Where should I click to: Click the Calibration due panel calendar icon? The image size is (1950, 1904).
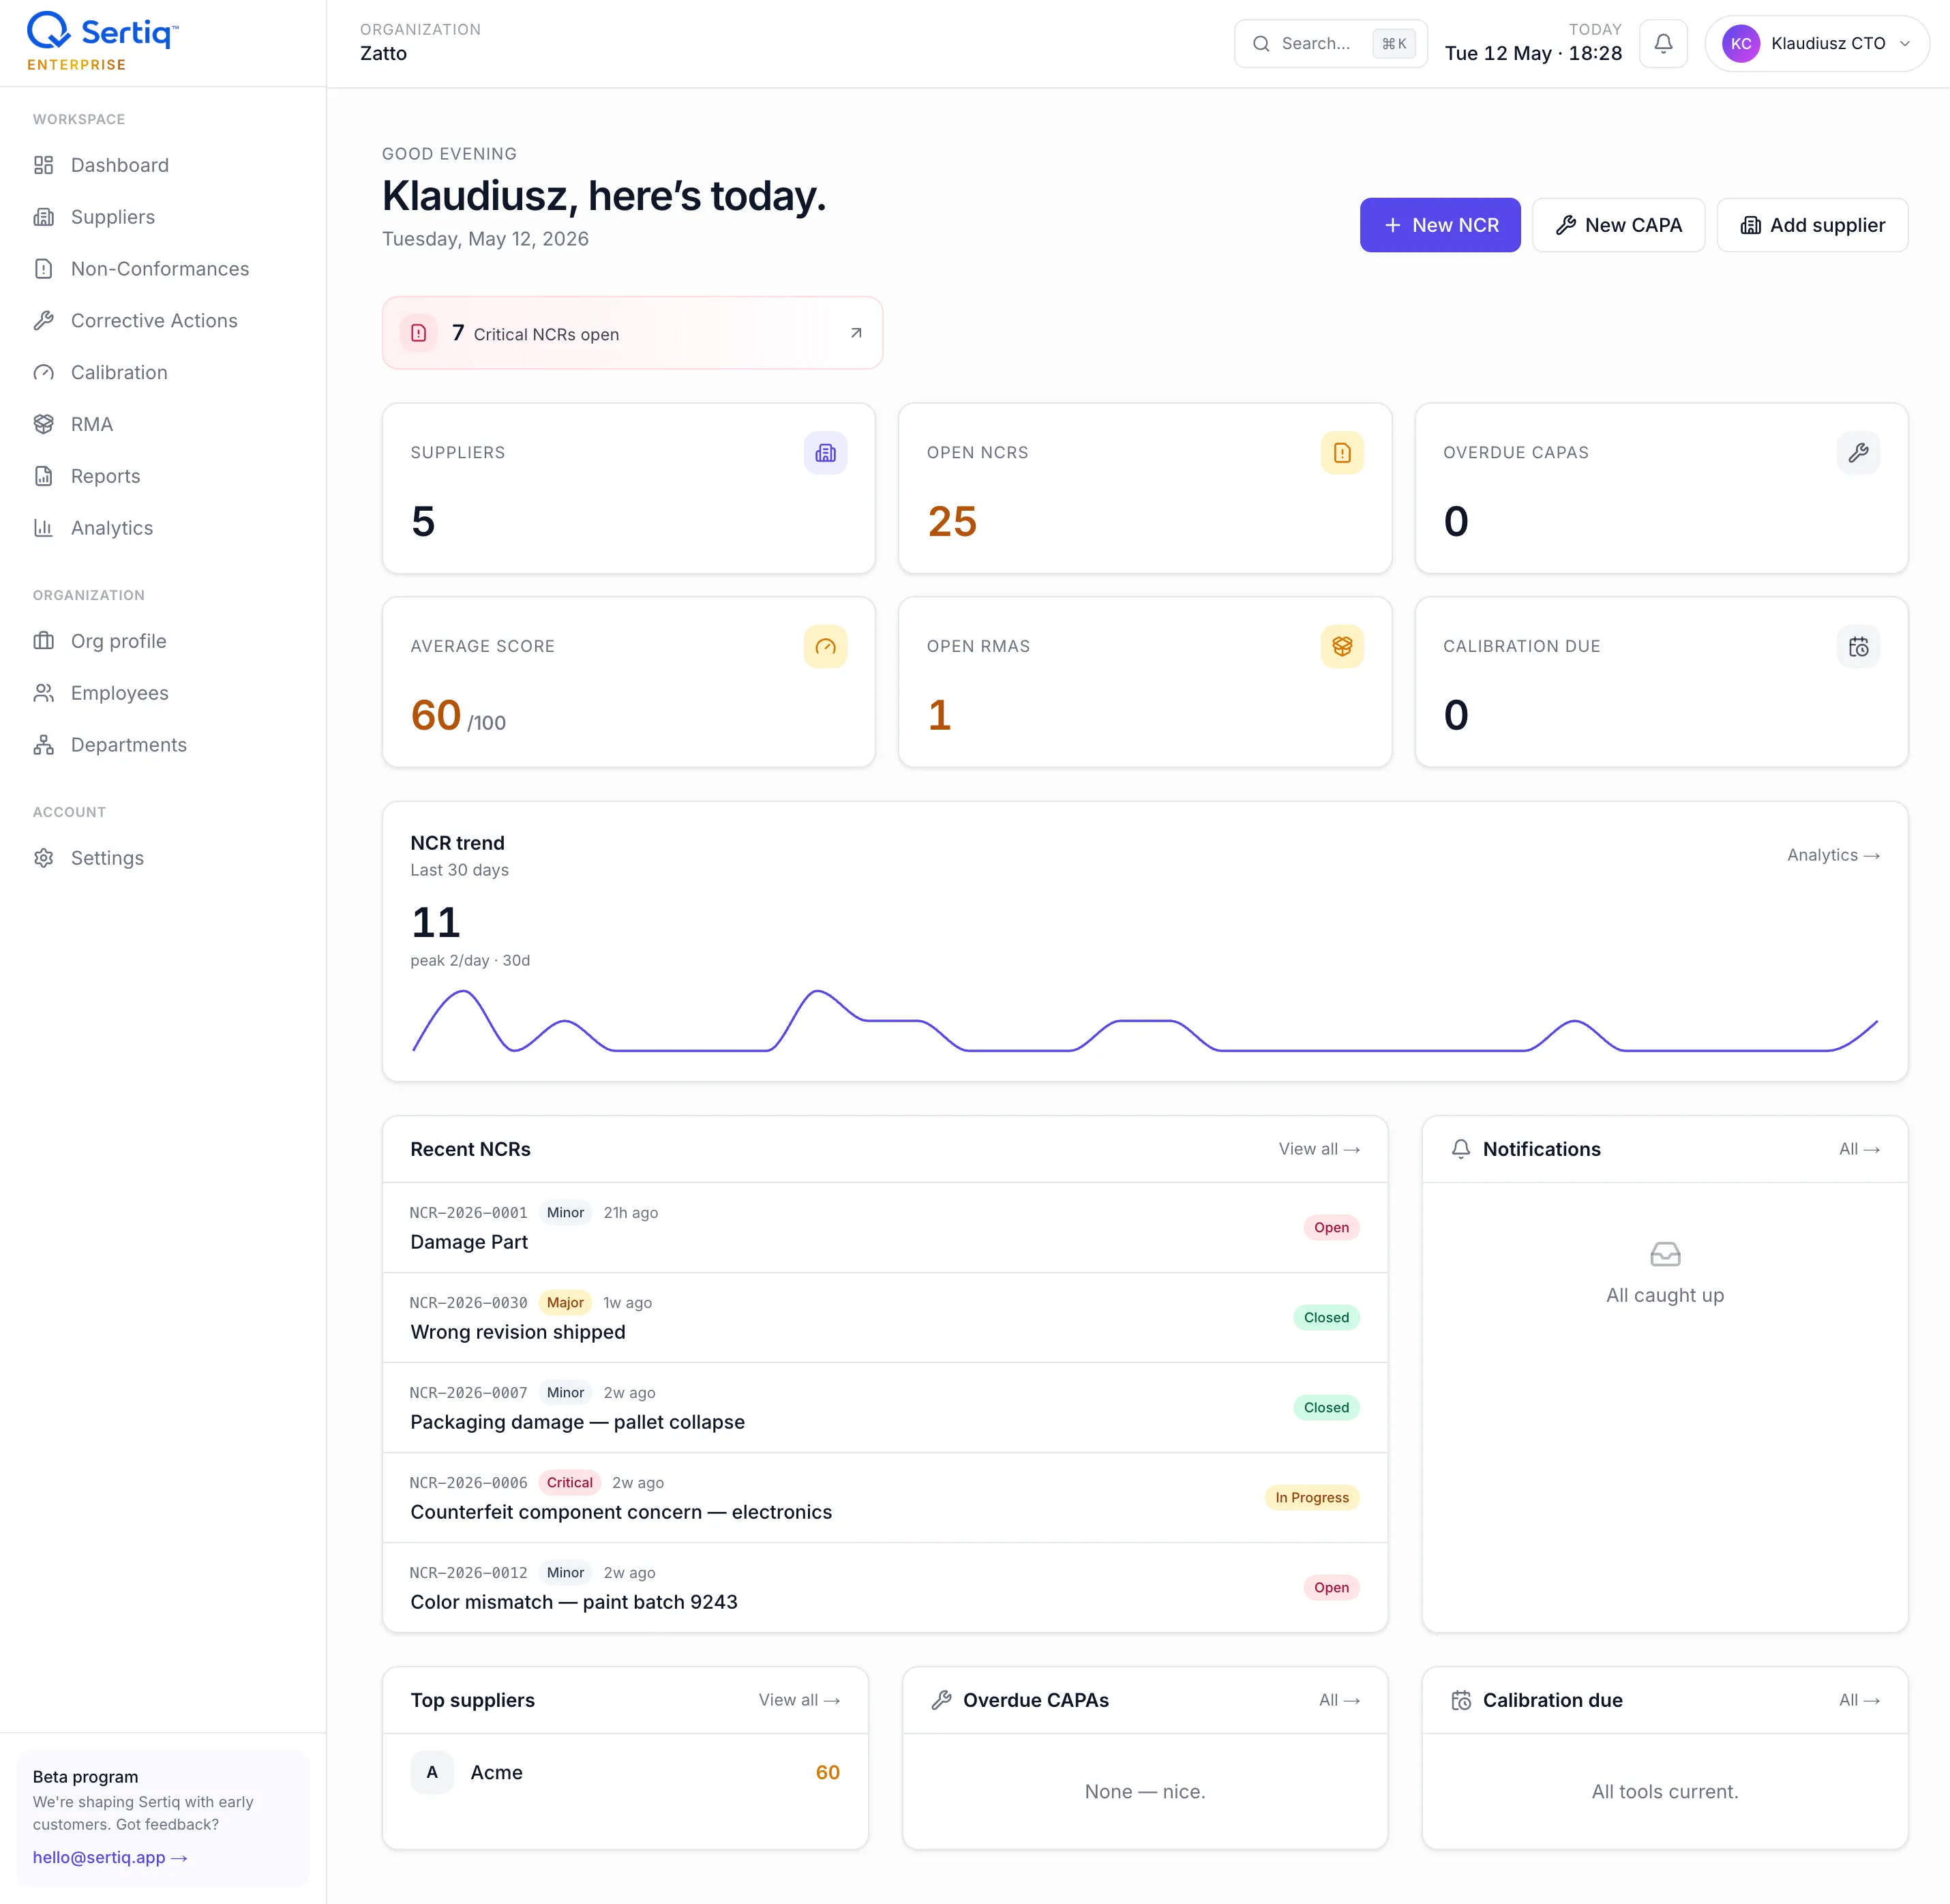1461,1700
